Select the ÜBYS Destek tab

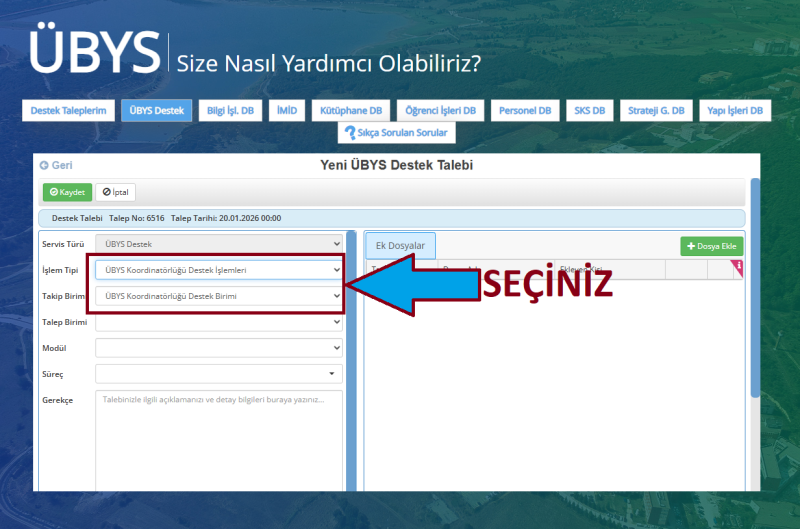tap(156, 111)
